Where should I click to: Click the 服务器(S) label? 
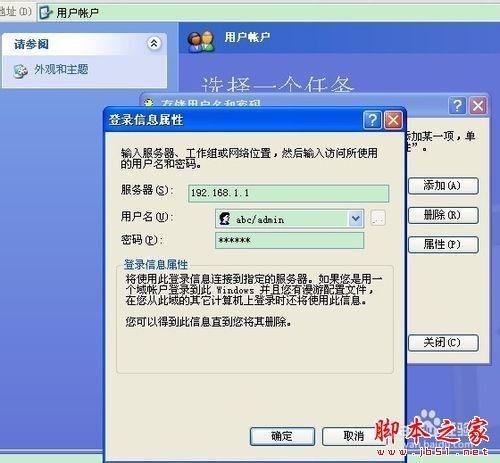pyautogui.click(x=147, y=190)
